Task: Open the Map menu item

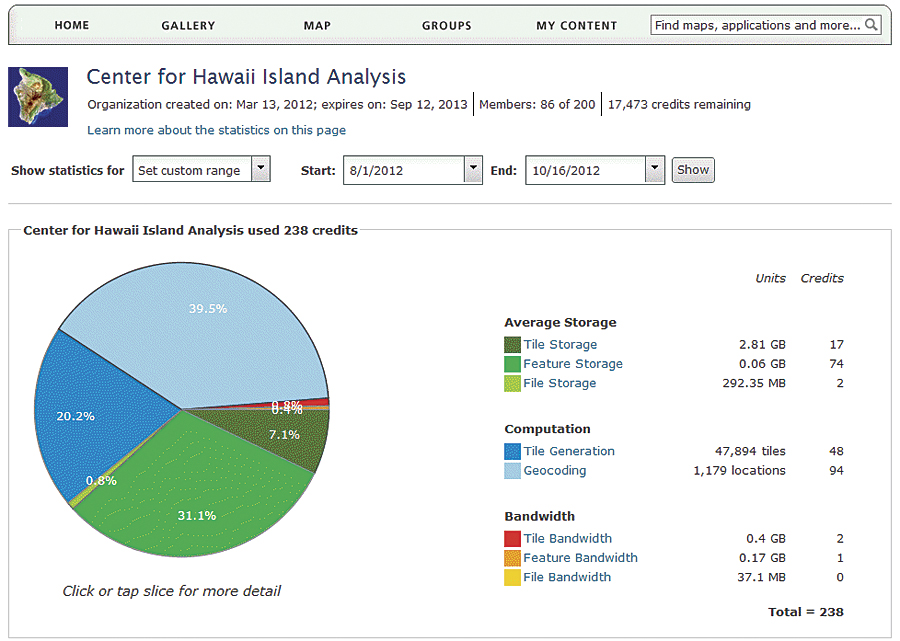Action: (317, 26)
